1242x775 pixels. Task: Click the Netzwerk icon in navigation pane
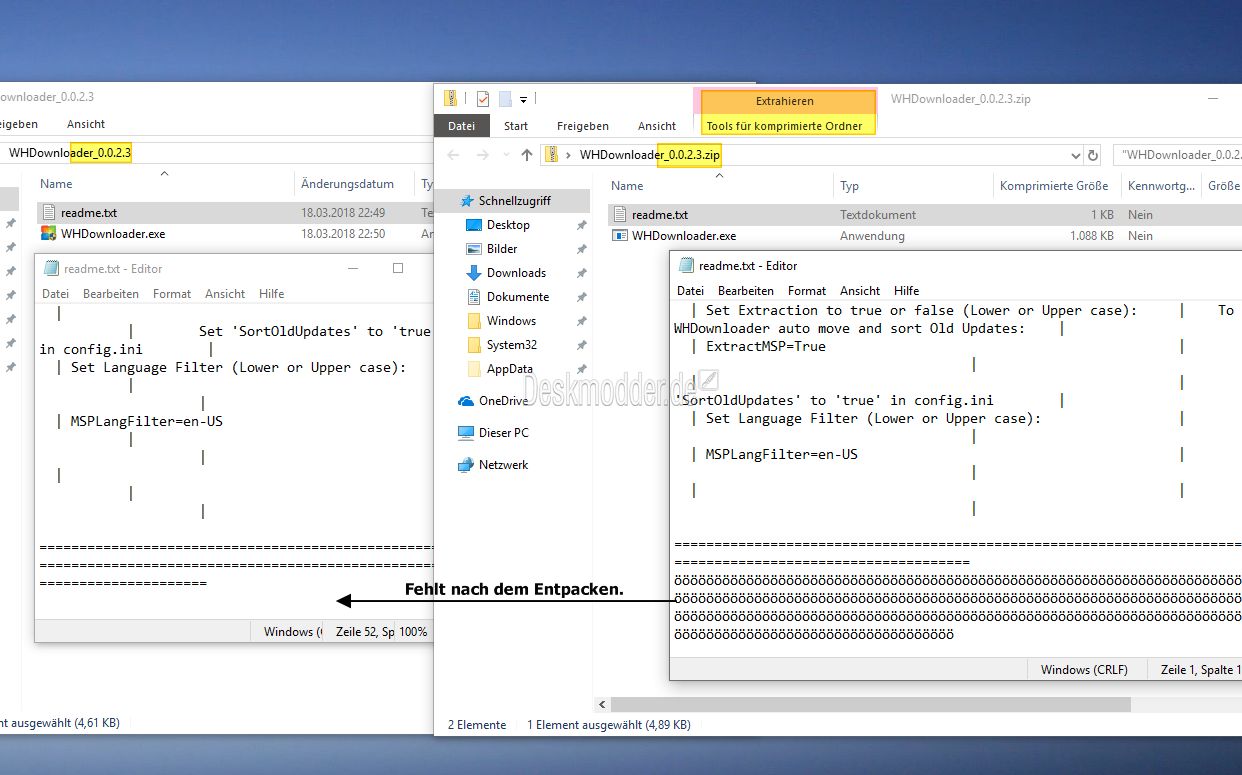pos(466,465)
